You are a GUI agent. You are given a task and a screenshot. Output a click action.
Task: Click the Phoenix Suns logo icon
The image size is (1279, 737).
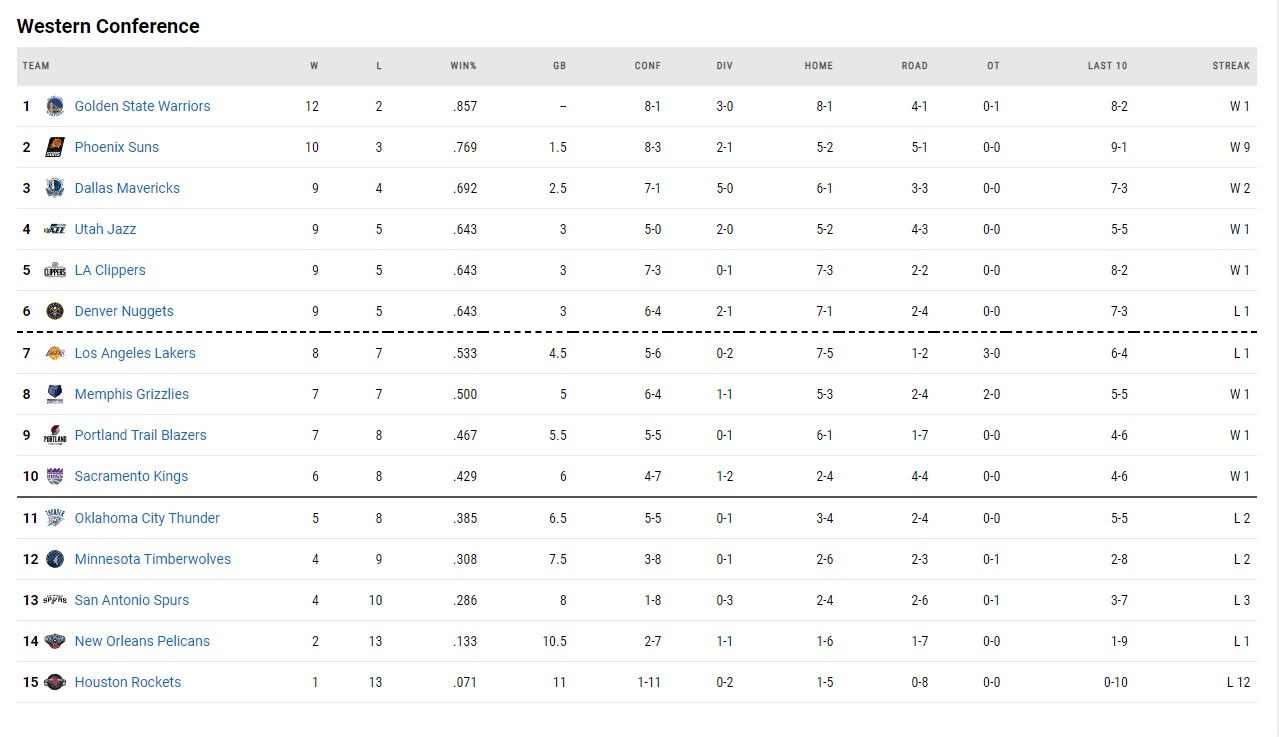click(55, 147)
